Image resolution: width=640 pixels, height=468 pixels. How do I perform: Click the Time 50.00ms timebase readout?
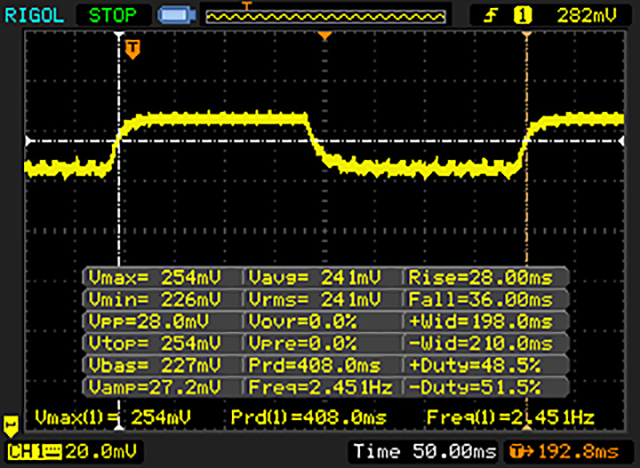coord(425,452)
